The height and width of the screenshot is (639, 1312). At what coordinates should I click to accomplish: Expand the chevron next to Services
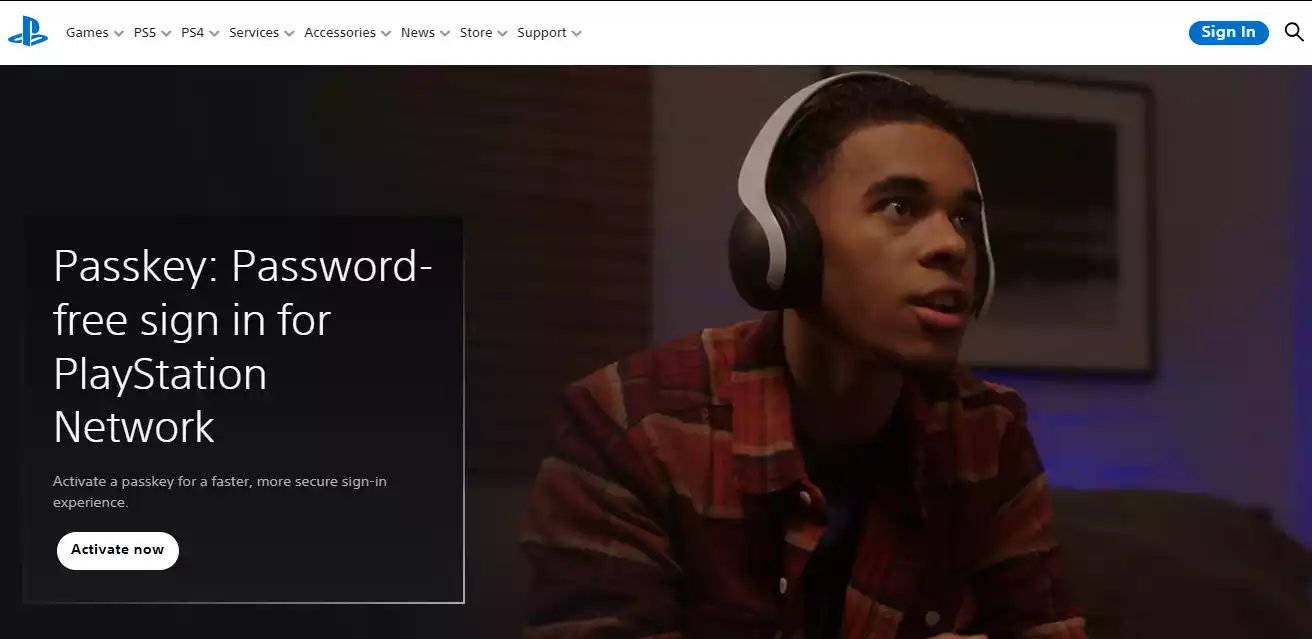pos(289,34)
